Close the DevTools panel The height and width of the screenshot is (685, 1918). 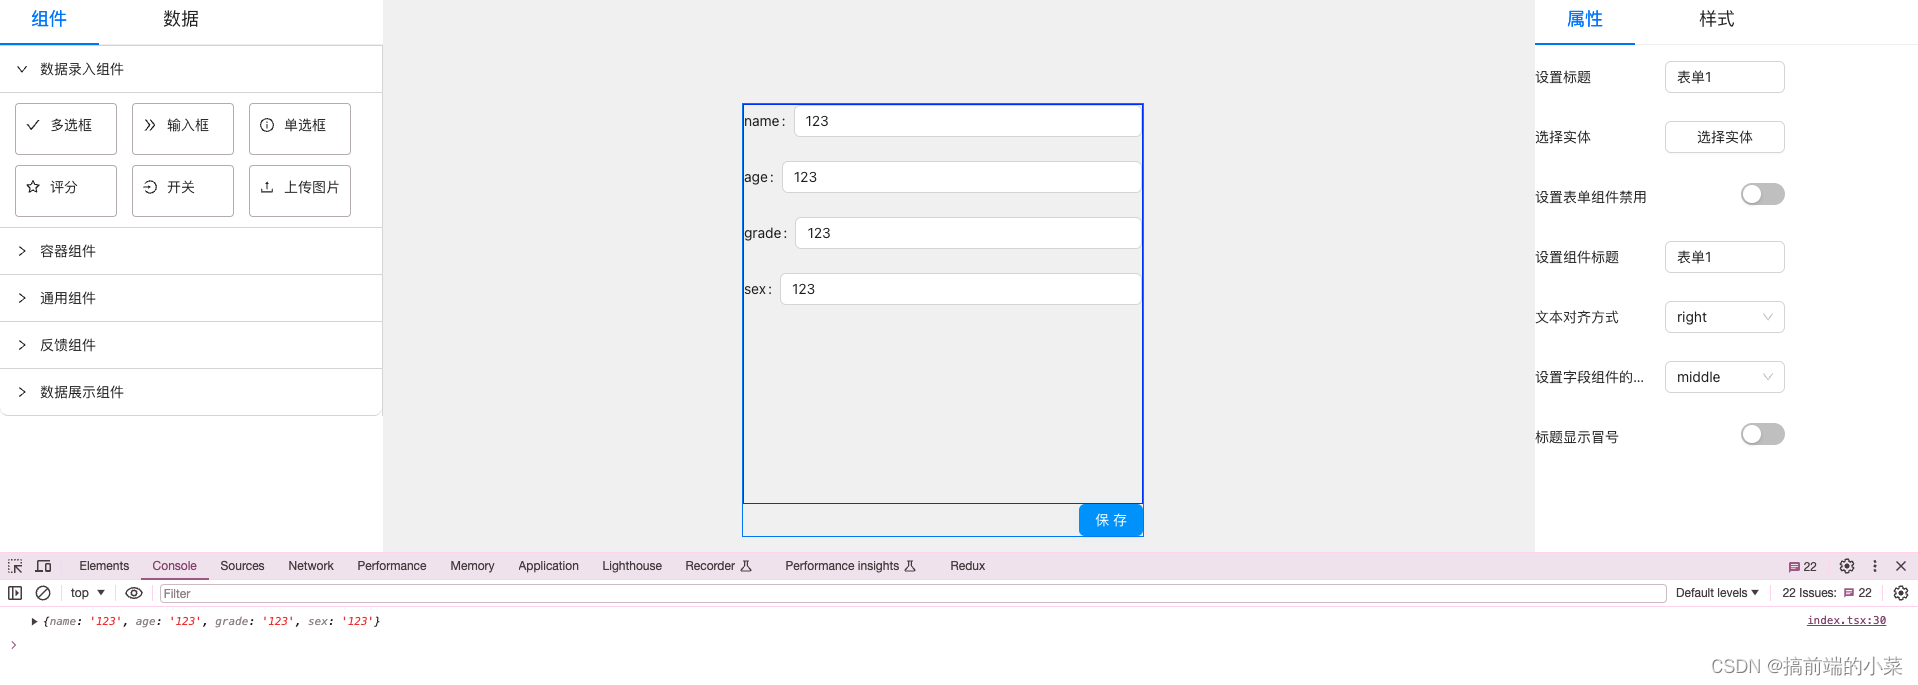pyautogui.click(x=1901, y=566)
